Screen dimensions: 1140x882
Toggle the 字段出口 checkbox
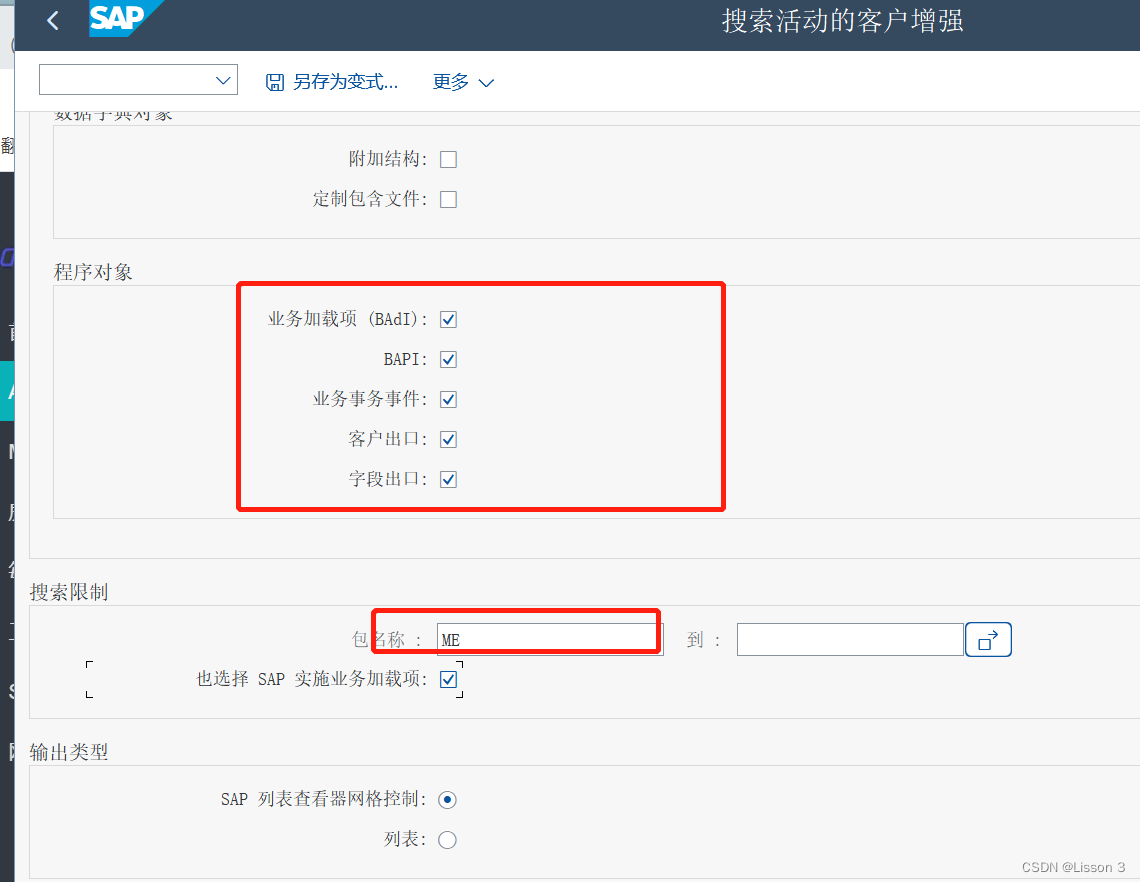coord(449,479)
